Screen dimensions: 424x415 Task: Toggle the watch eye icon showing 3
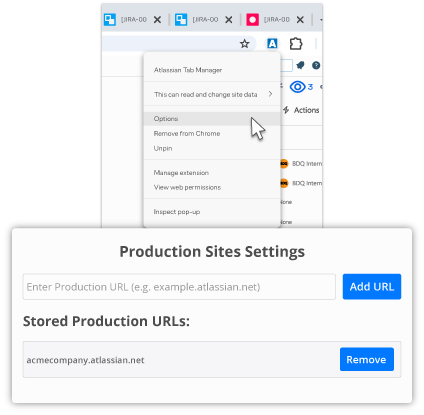click(x=301, y=87)
